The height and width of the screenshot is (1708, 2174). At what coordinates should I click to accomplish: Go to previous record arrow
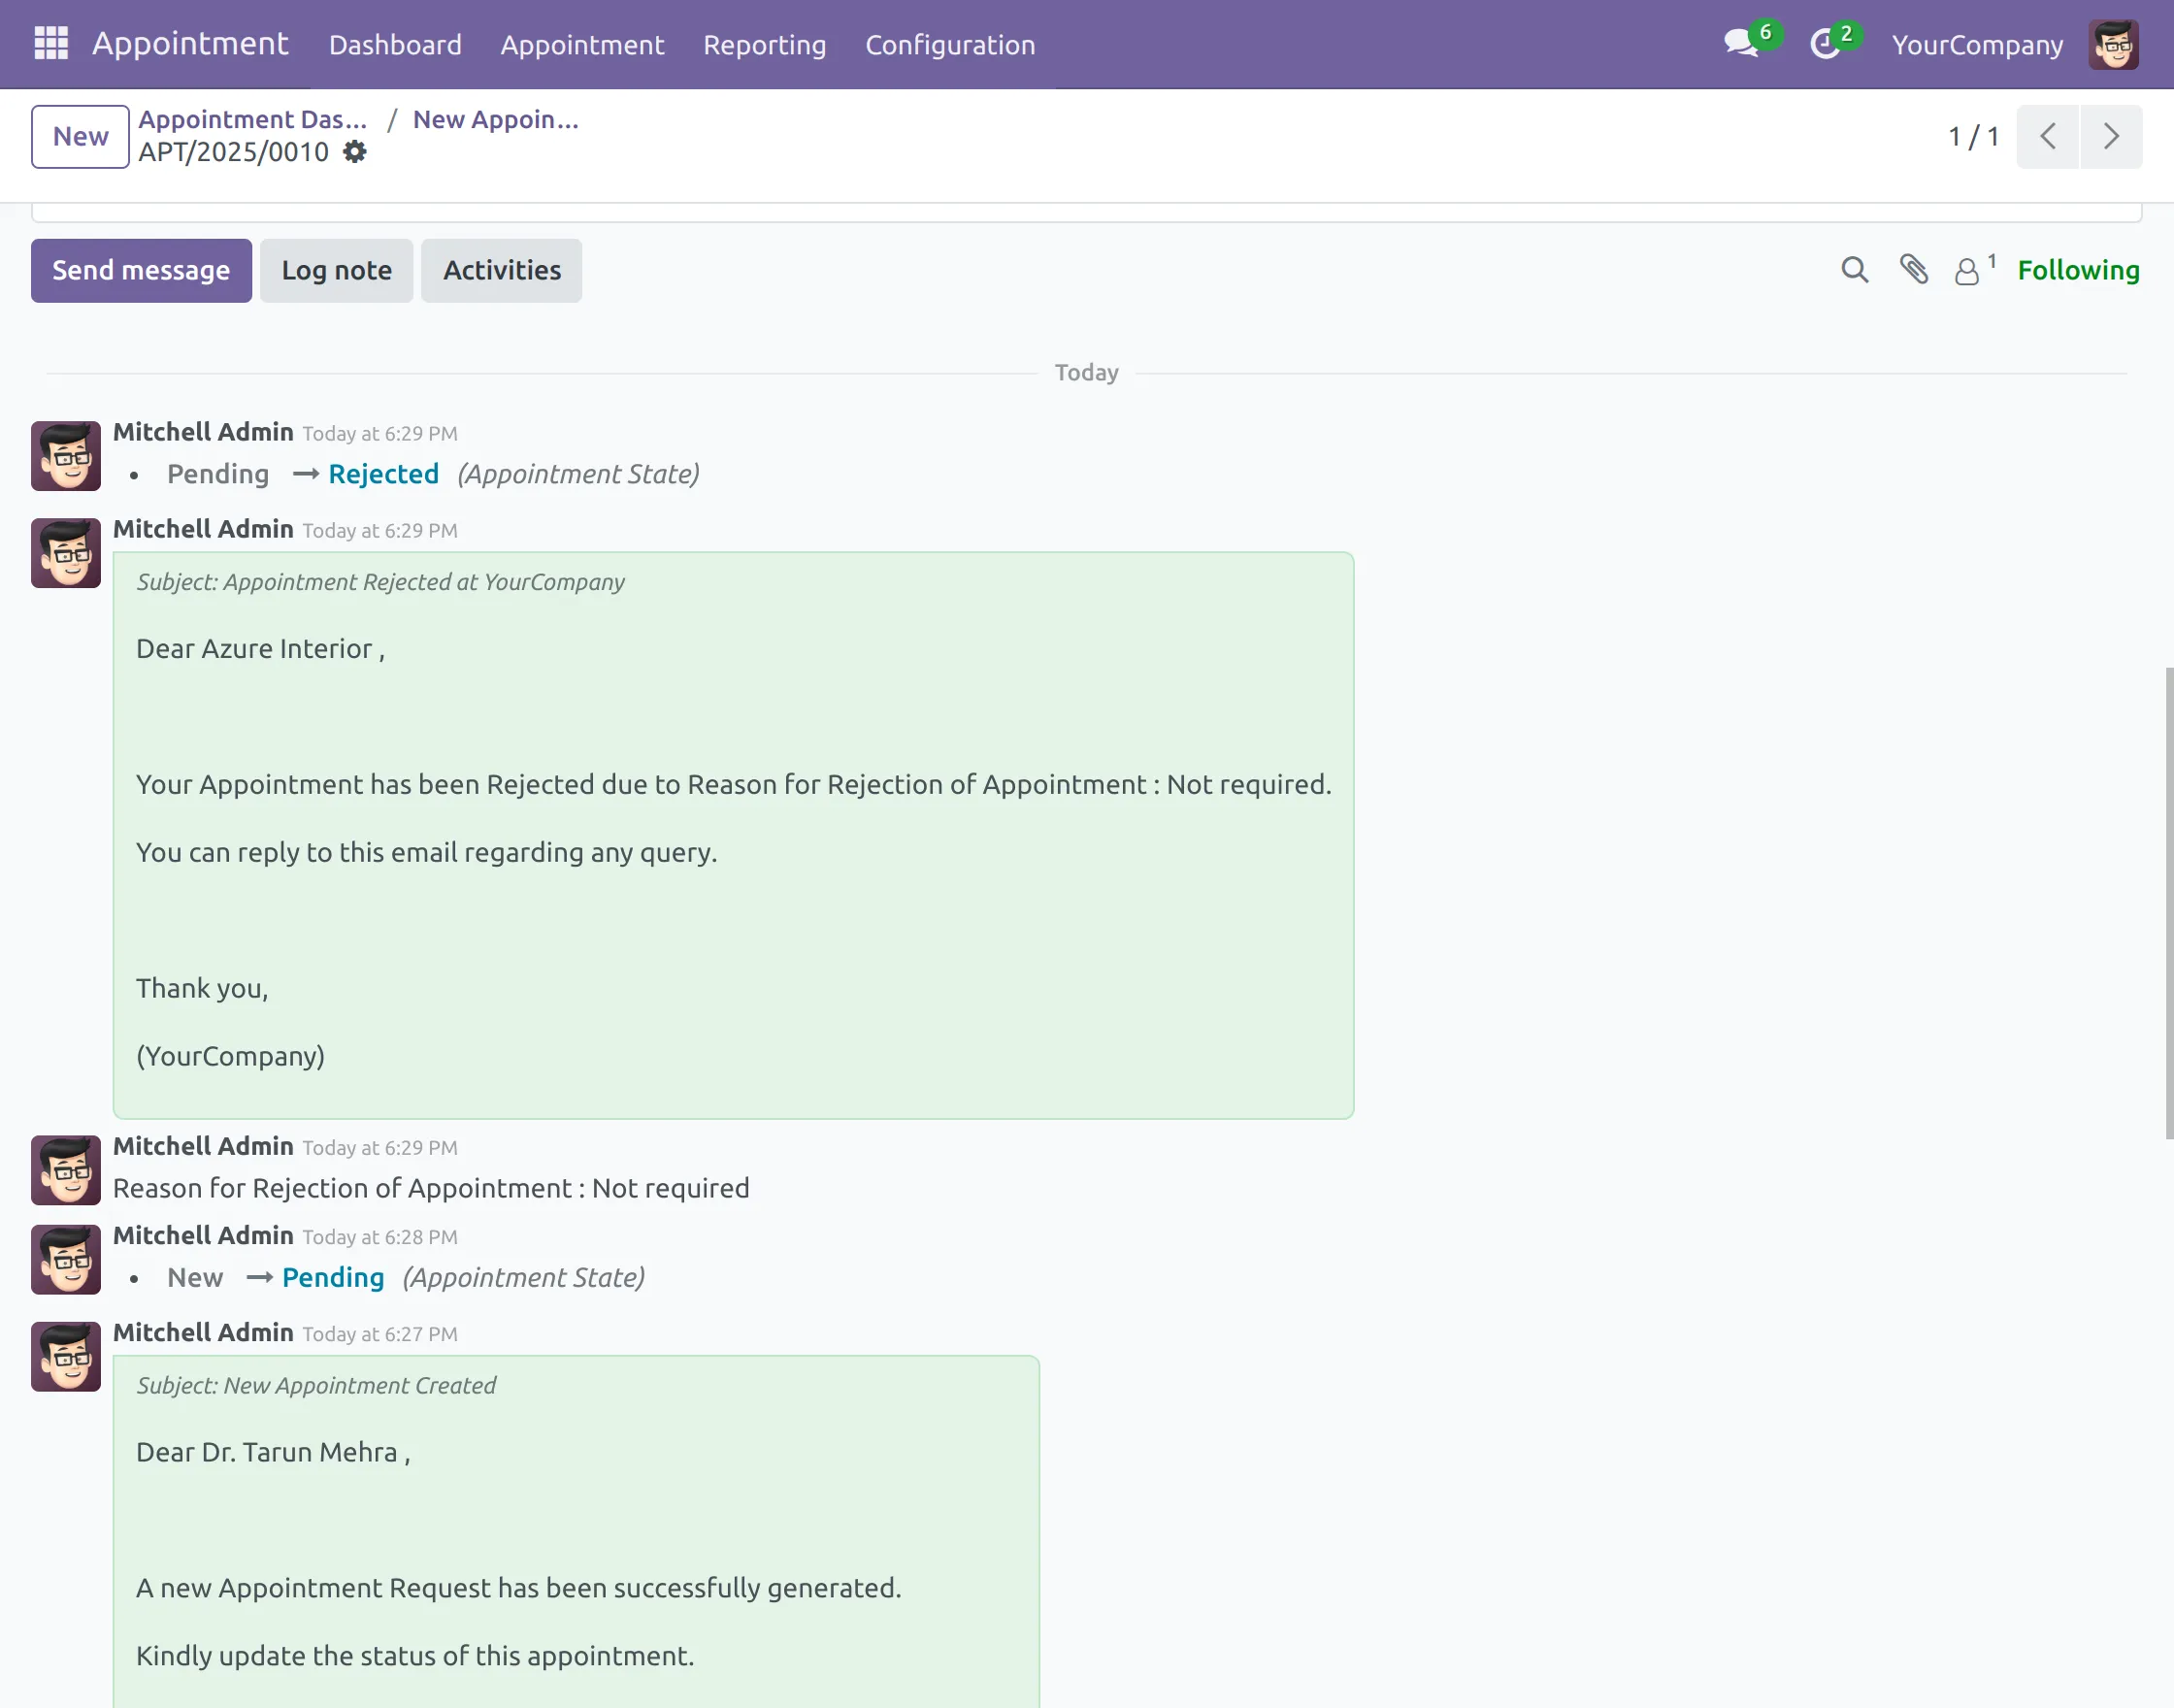(x=2047, y=136)
